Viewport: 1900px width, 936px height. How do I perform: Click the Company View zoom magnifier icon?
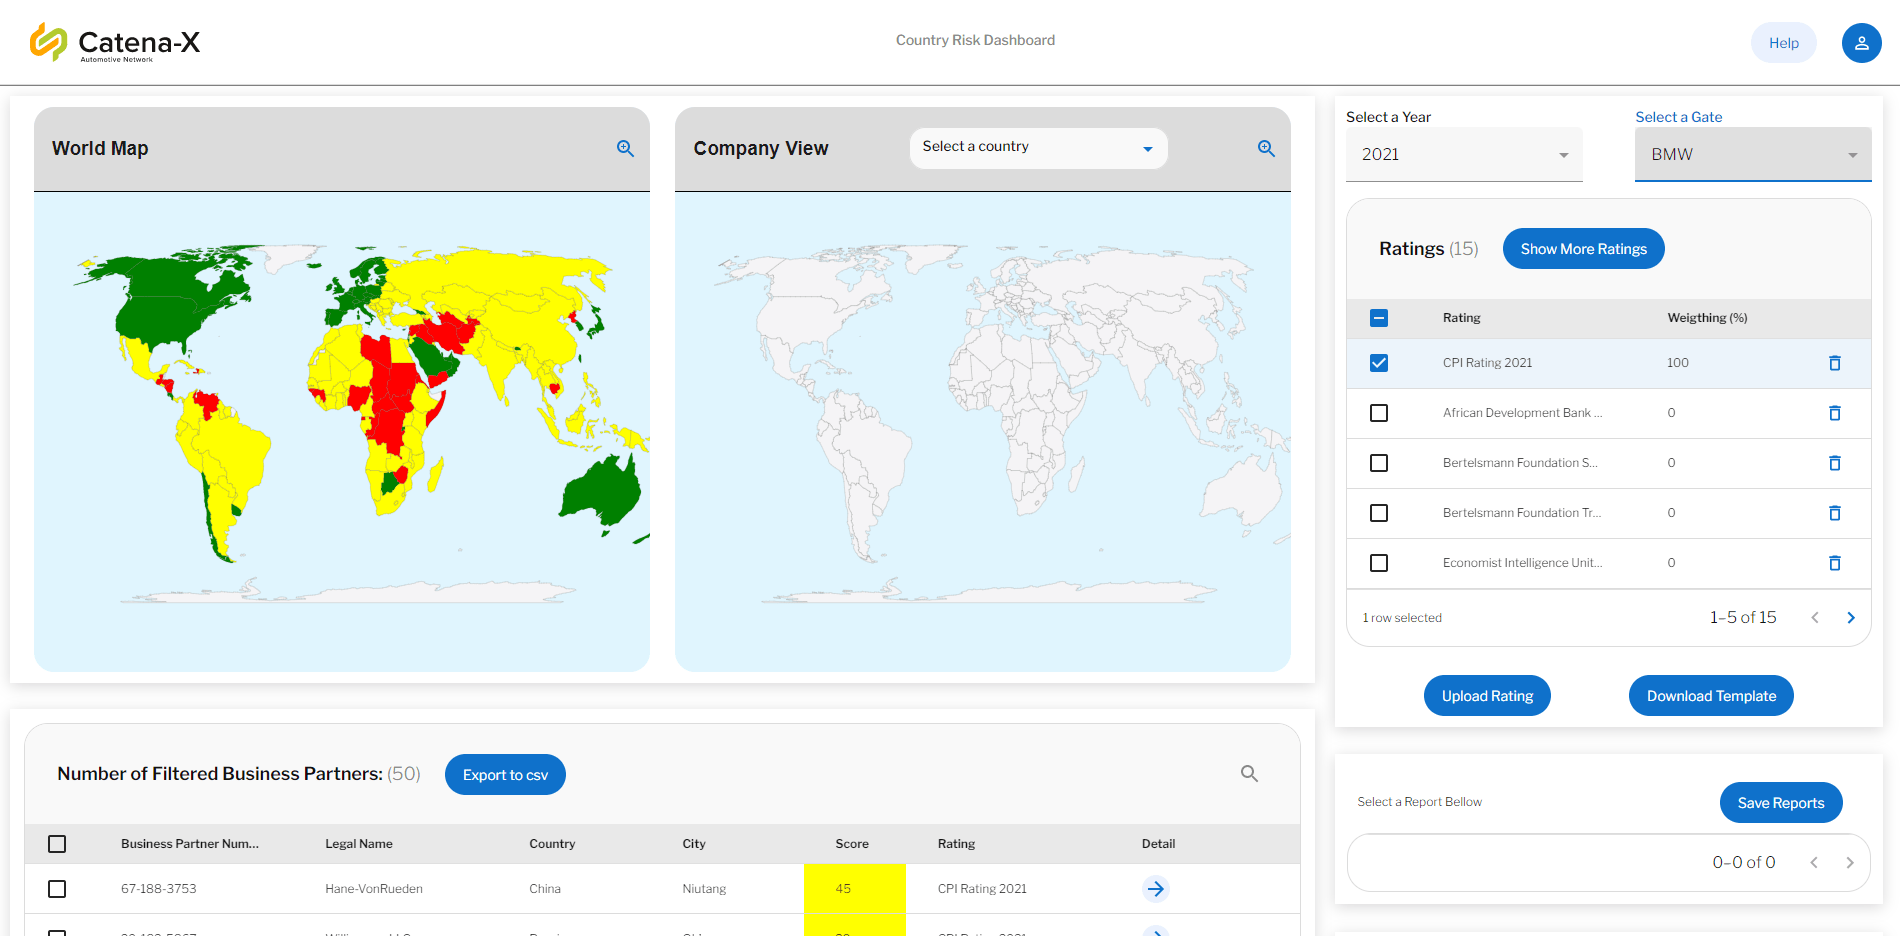1266,148
